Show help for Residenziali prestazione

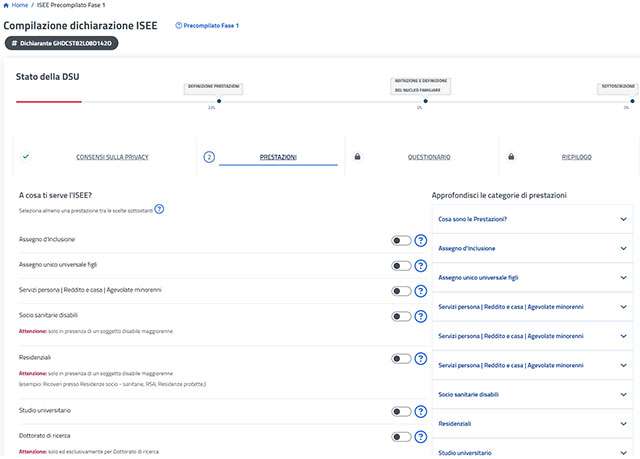click(x=421, y=358)
